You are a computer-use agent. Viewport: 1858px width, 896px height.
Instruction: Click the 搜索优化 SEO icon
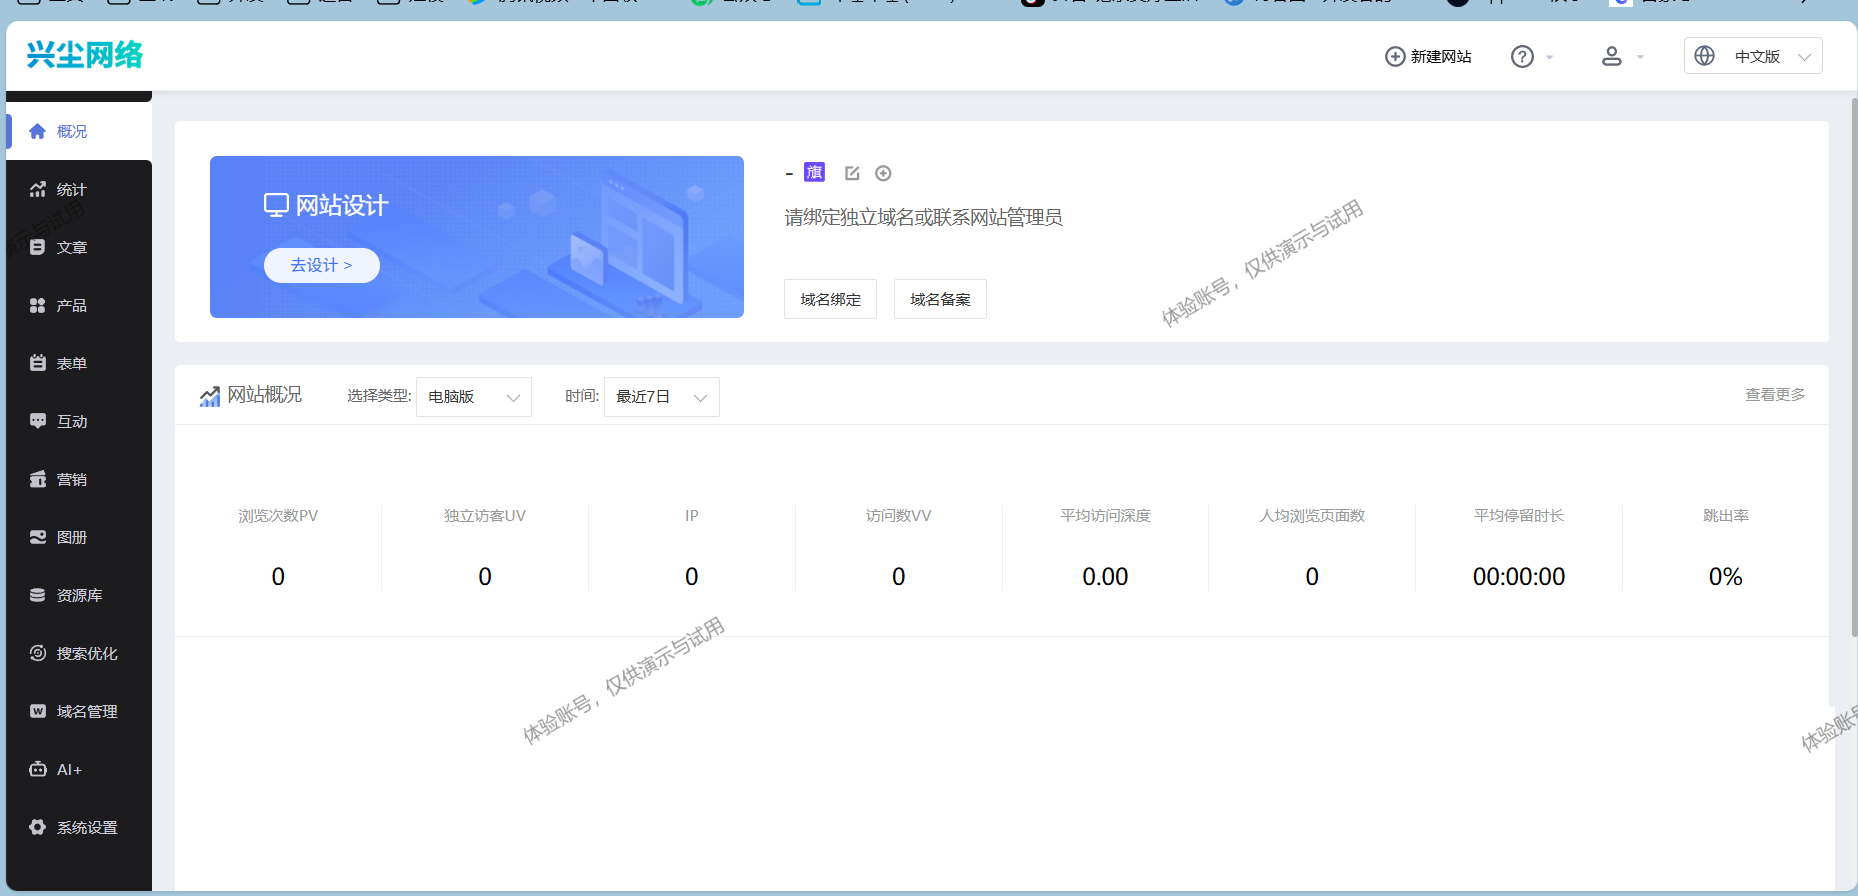tap(38, 653)
